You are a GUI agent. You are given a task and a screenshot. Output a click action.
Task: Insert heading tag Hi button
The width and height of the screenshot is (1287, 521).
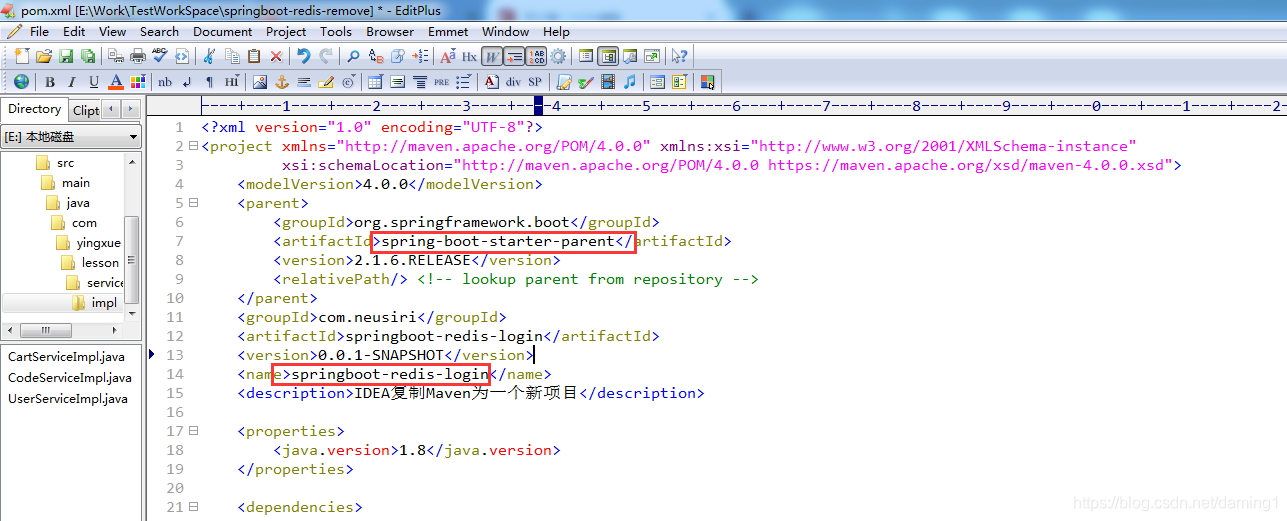coord(232,82)
